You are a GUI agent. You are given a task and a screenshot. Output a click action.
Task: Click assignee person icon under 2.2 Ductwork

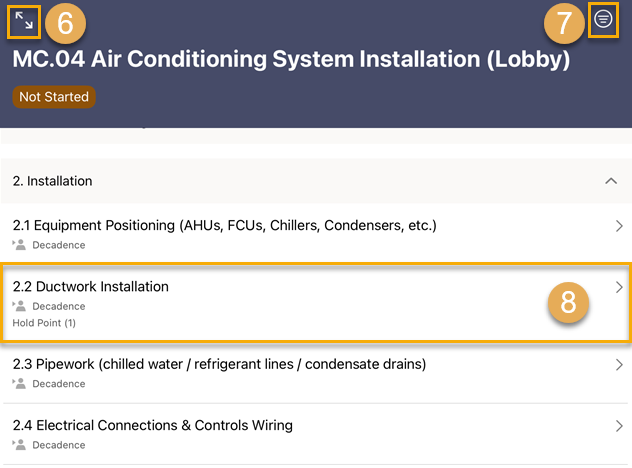[20, 306]
